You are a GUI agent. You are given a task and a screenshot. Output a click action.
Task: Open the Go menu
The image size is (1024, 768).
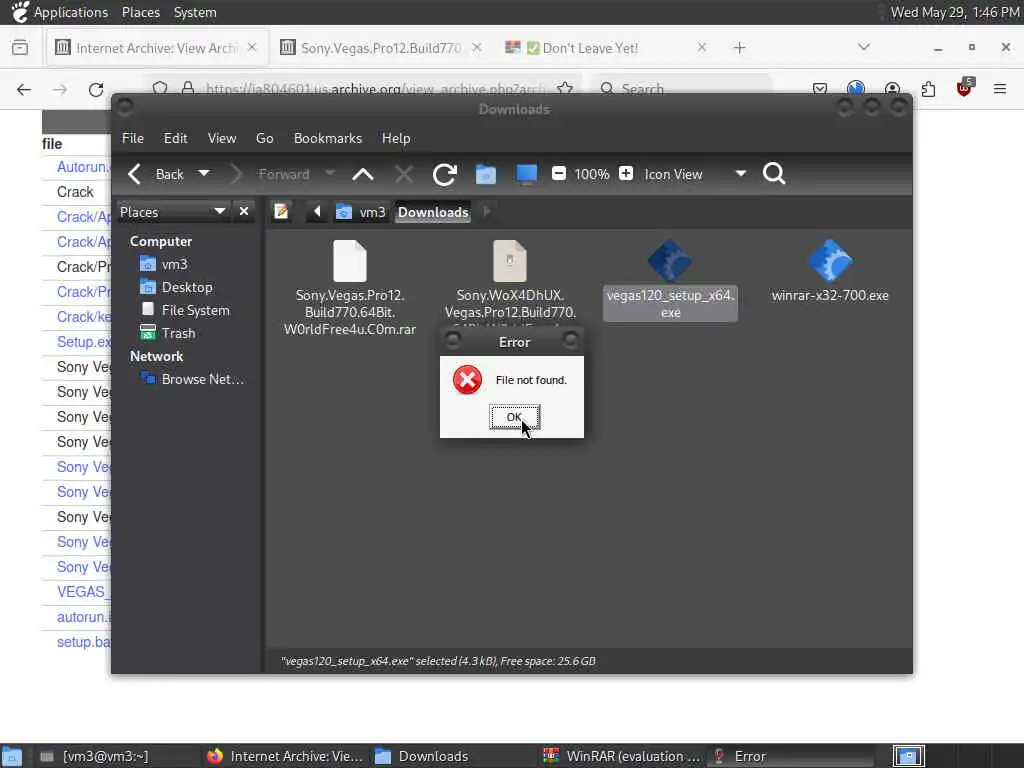(x=264, y=138)
